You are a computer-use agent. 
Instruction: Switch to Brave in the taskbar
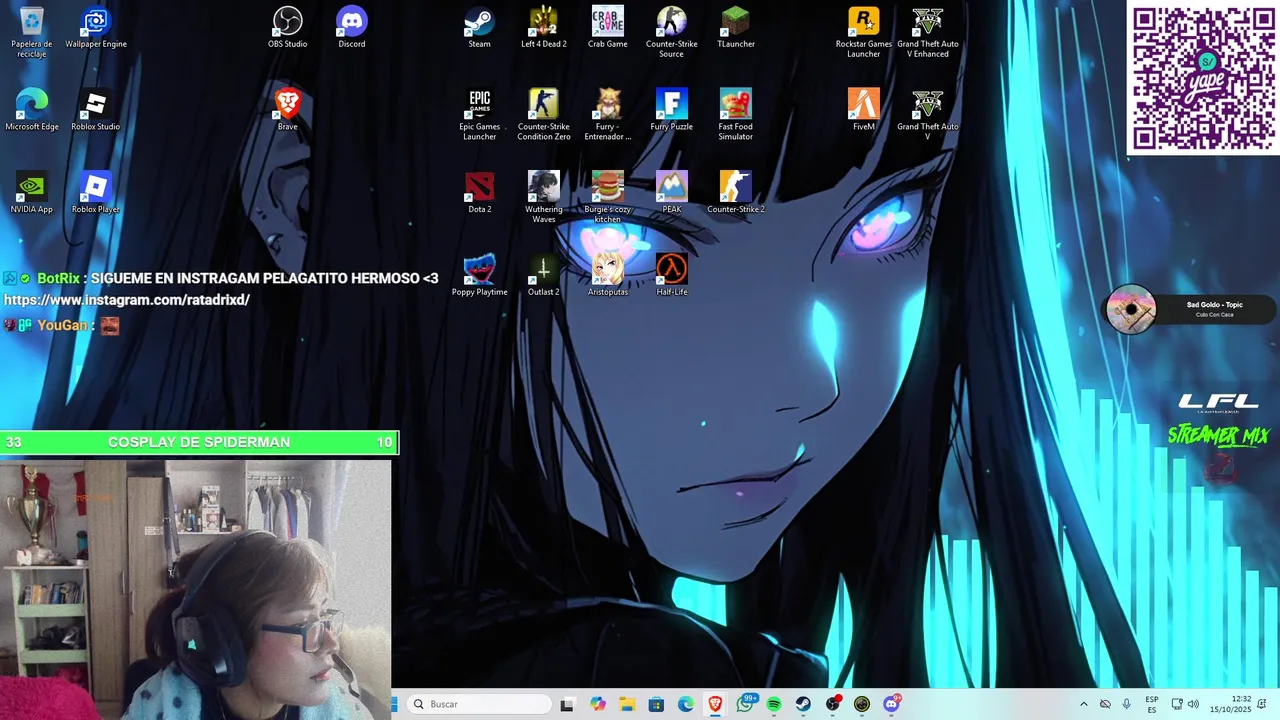(x=715, y=704)
